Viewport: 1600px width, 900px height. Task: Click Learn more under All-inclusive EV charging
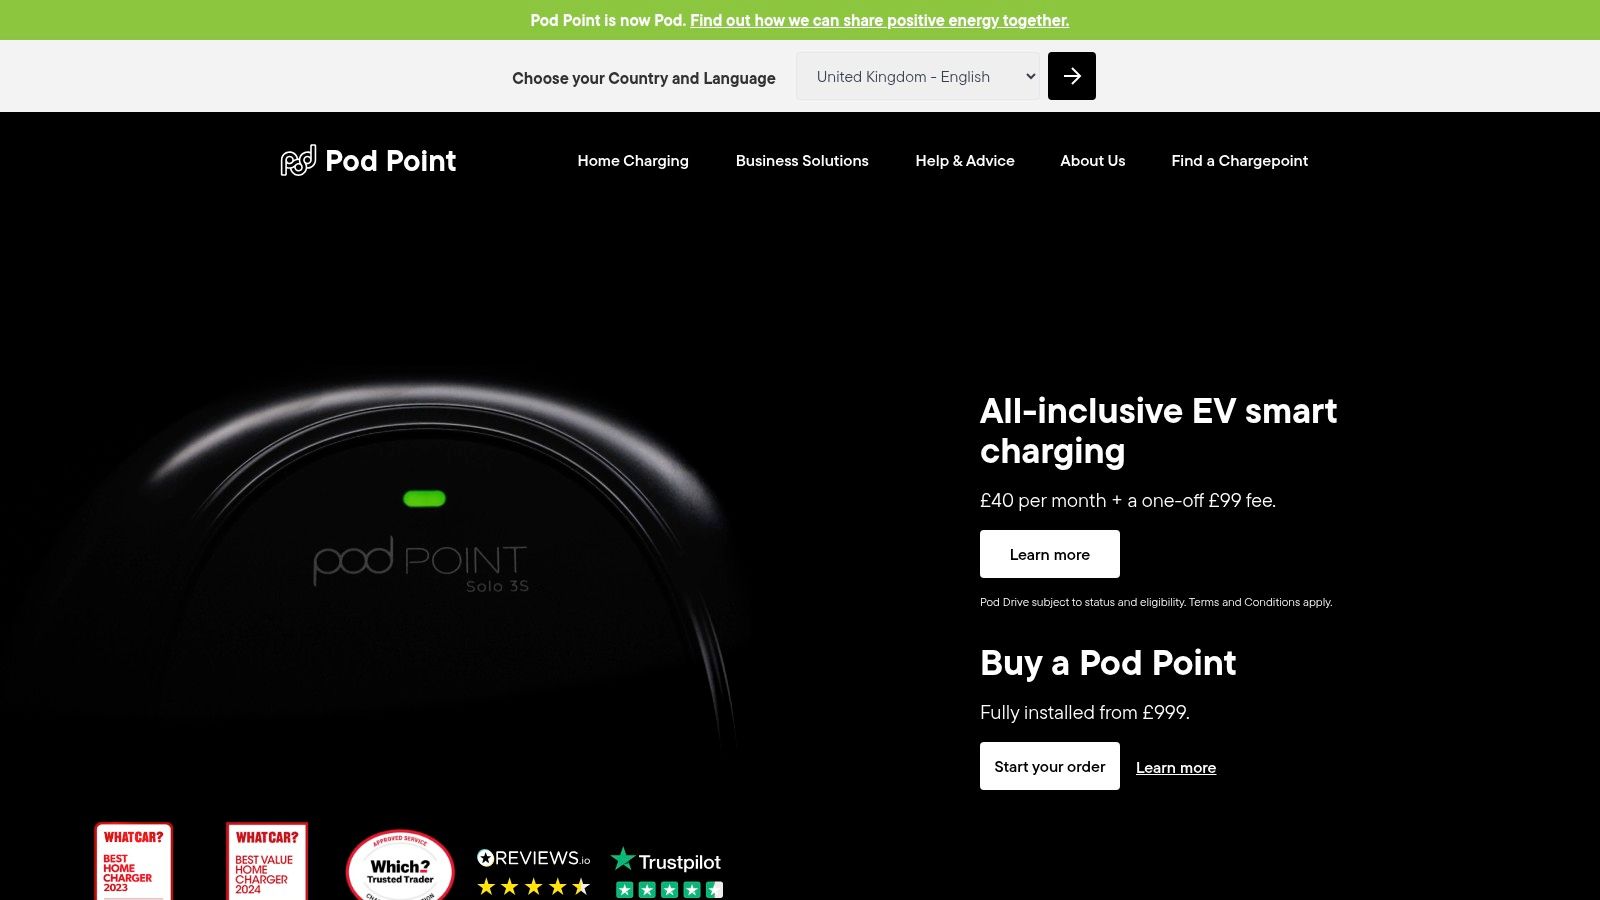point(1050,554)
